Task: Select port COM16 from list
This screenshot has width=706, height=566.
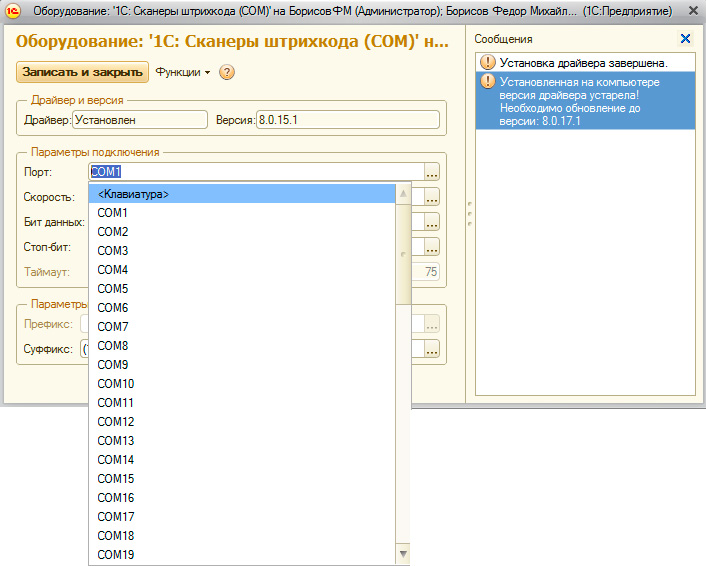Action: pyautogui.click(x=242, y=498)
